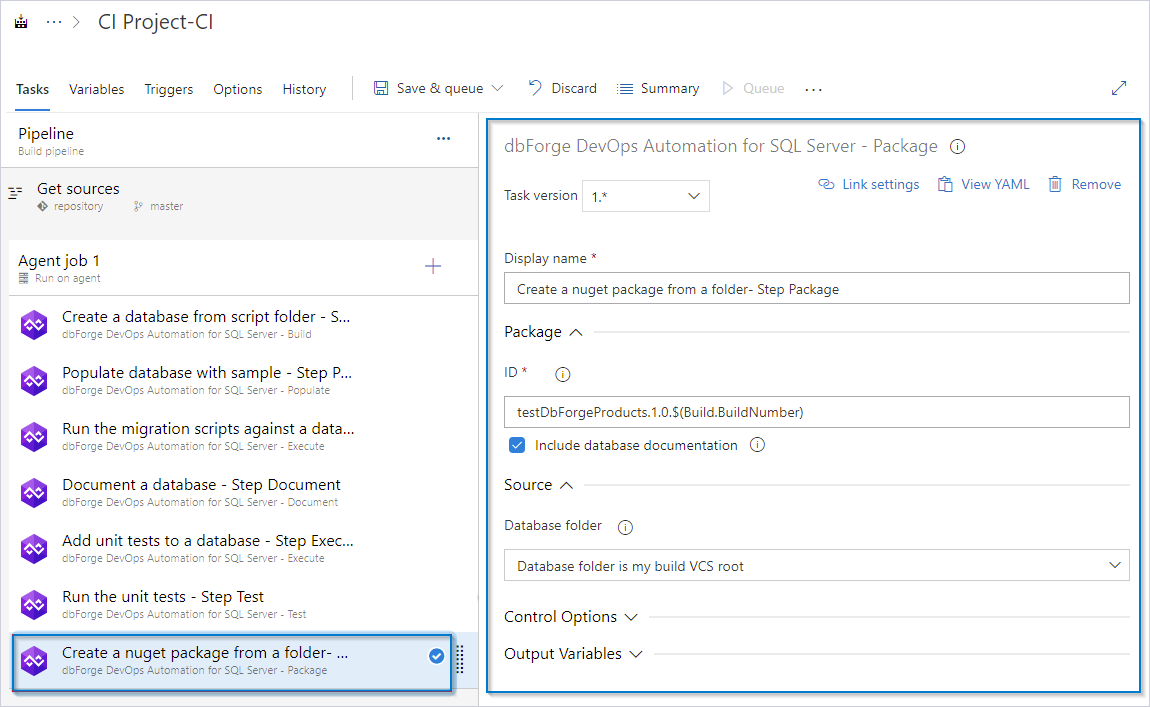Click the blue checkmark on the nuget package task
Screen dimensions: 1150x707
[436, 656]
